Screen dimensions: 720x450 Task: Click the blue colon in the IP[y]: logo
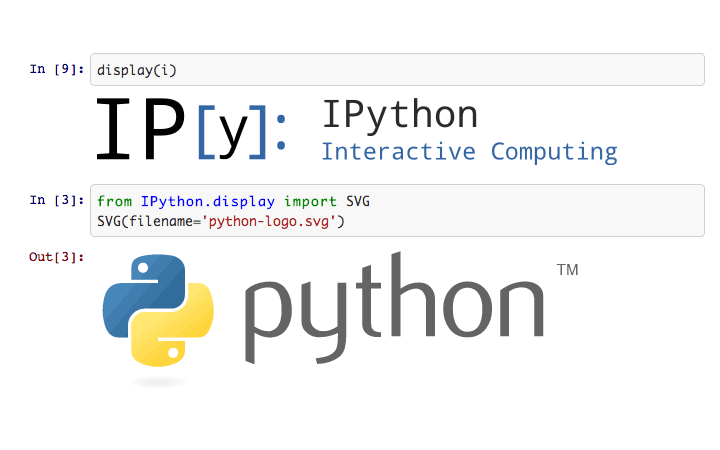pos(280,132)
